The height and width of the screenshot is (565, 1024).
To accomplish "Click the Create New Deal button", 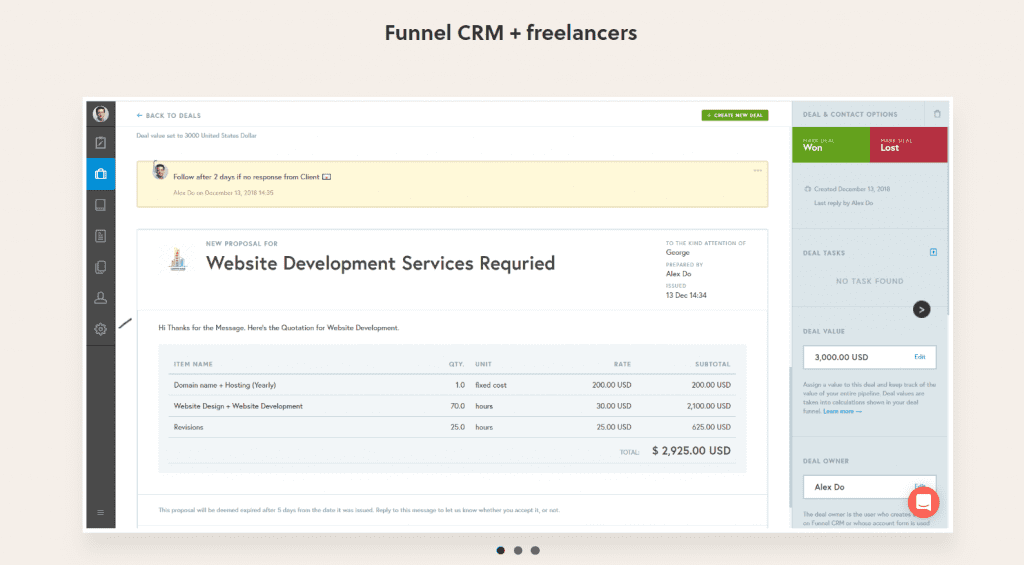I will click(735, 115).
